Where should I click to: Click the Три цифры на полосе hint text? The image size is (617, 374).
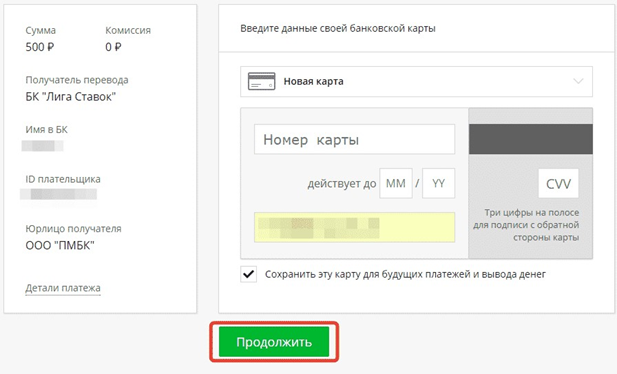[x=526, y=225]
